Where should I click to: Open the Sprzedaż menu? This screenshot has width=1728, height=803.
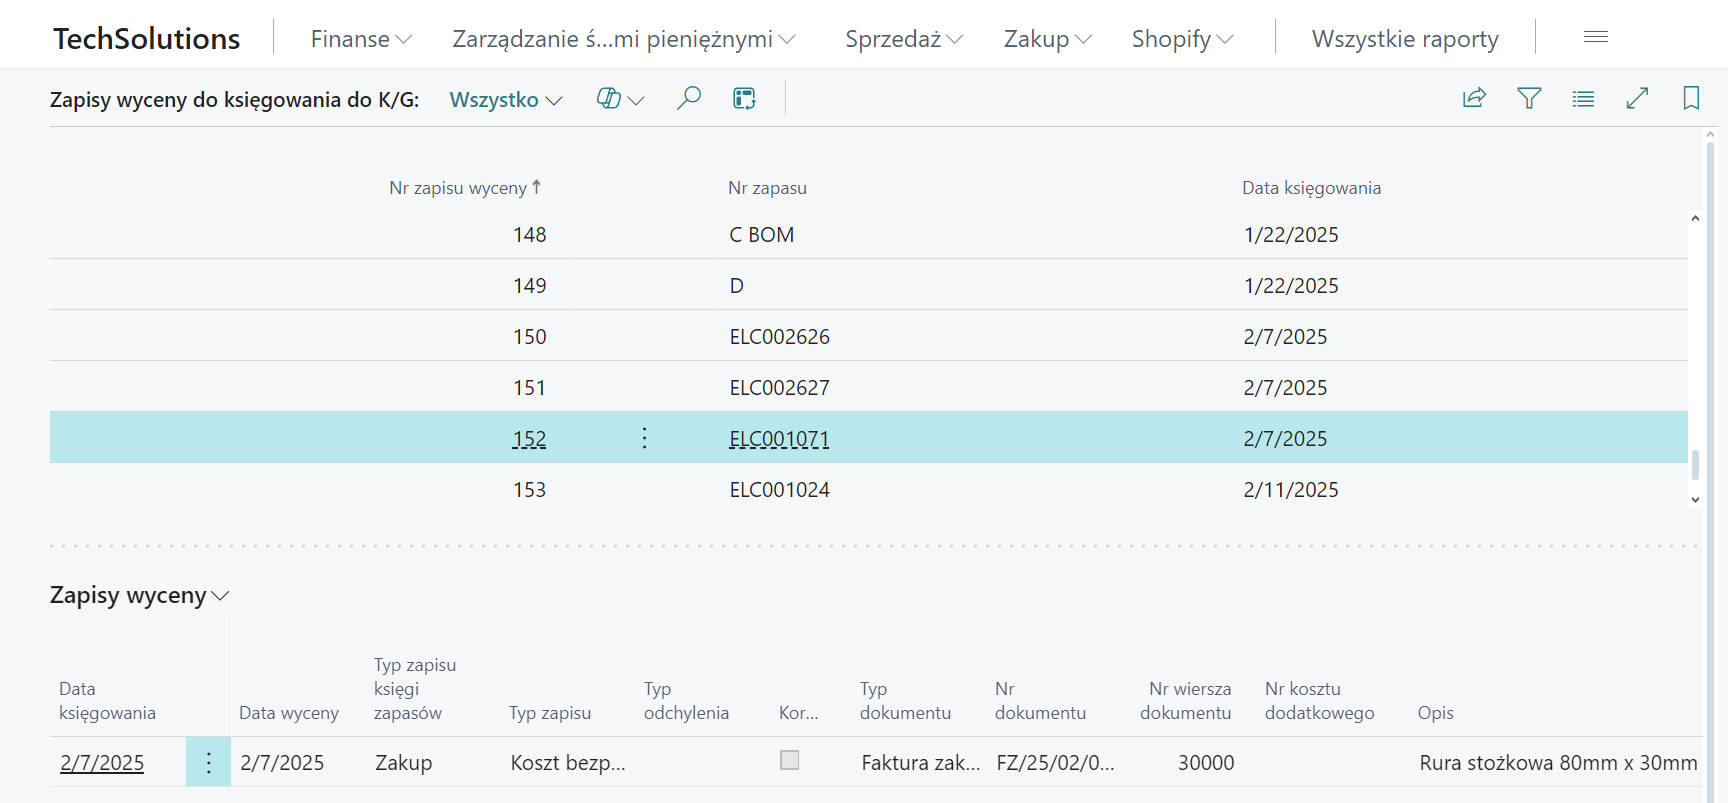903,39
